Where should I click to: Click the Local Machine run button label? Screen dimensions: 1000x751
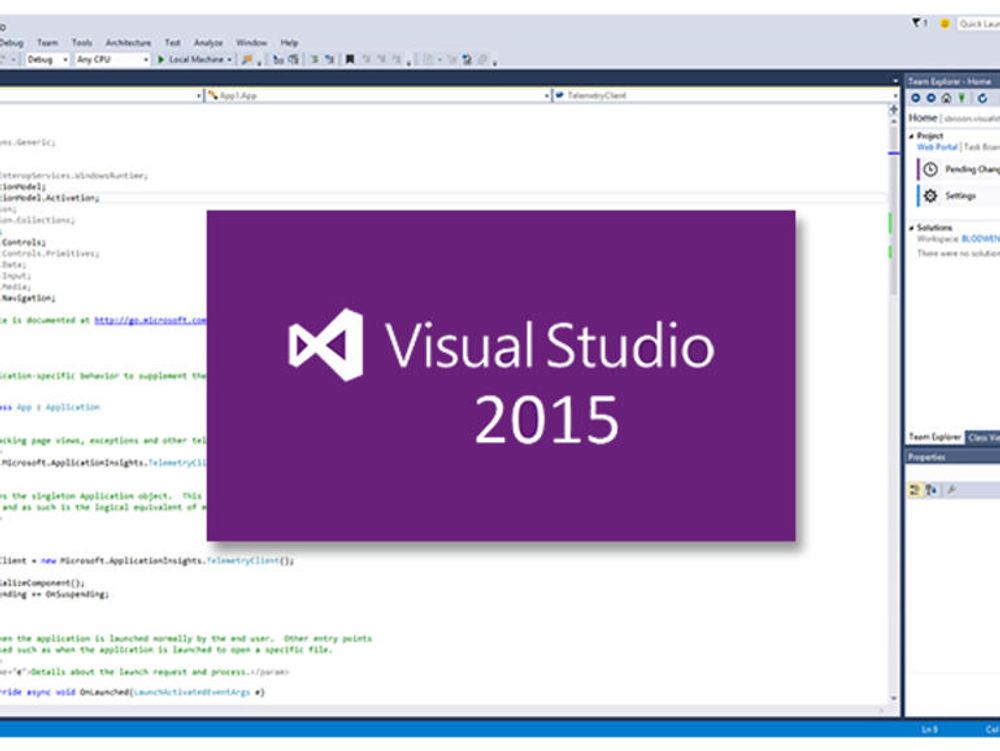(x=196, y=59)
